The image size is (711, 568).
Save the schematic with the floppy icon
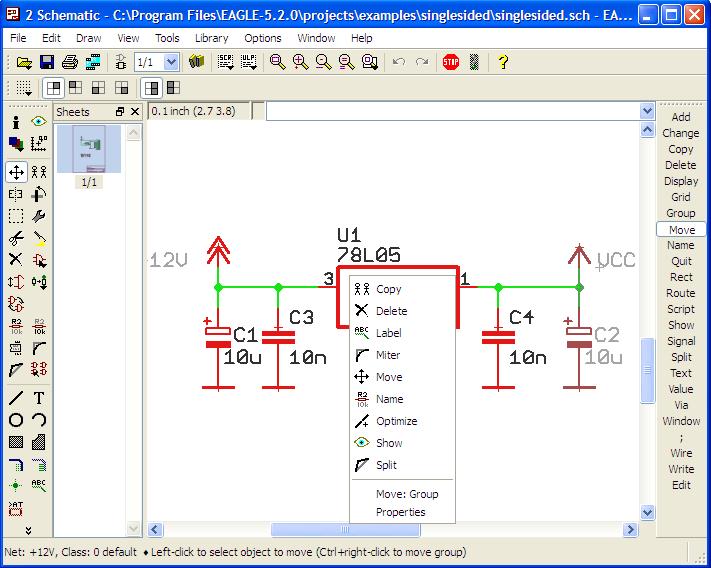[x=47, y=62]
